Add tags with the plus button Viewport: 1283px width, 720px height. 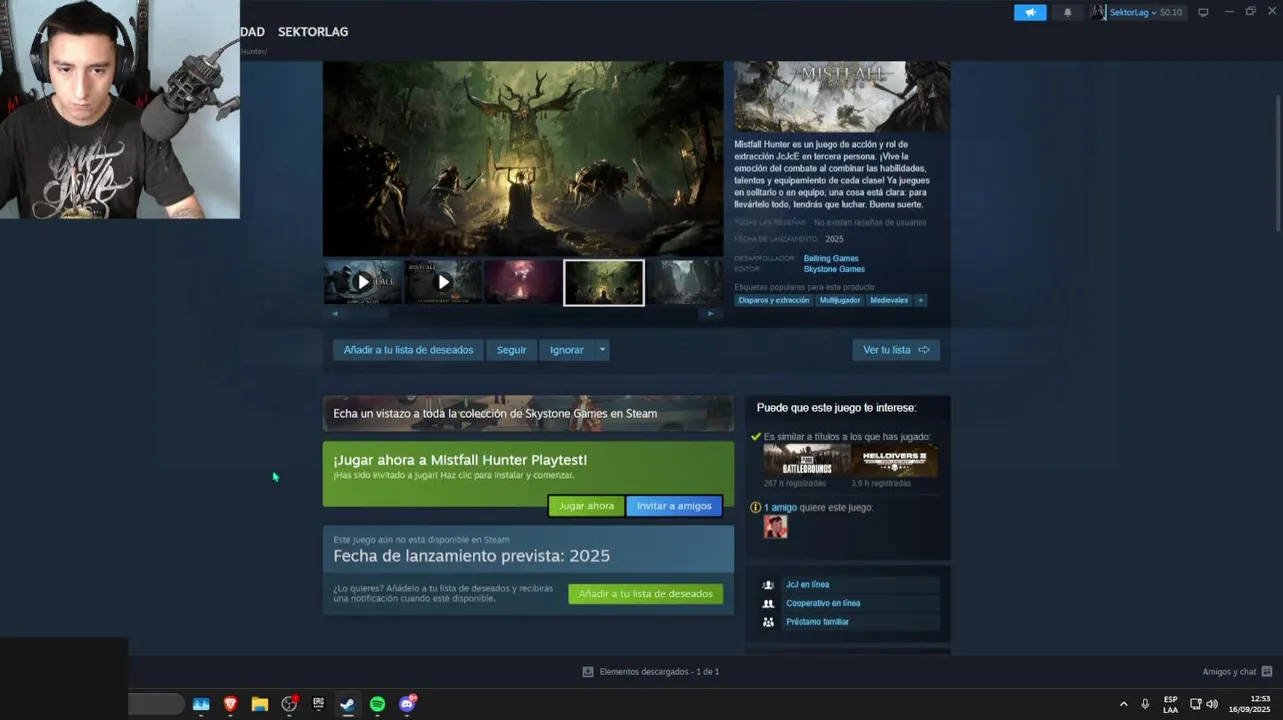click(x=921, y=300)
